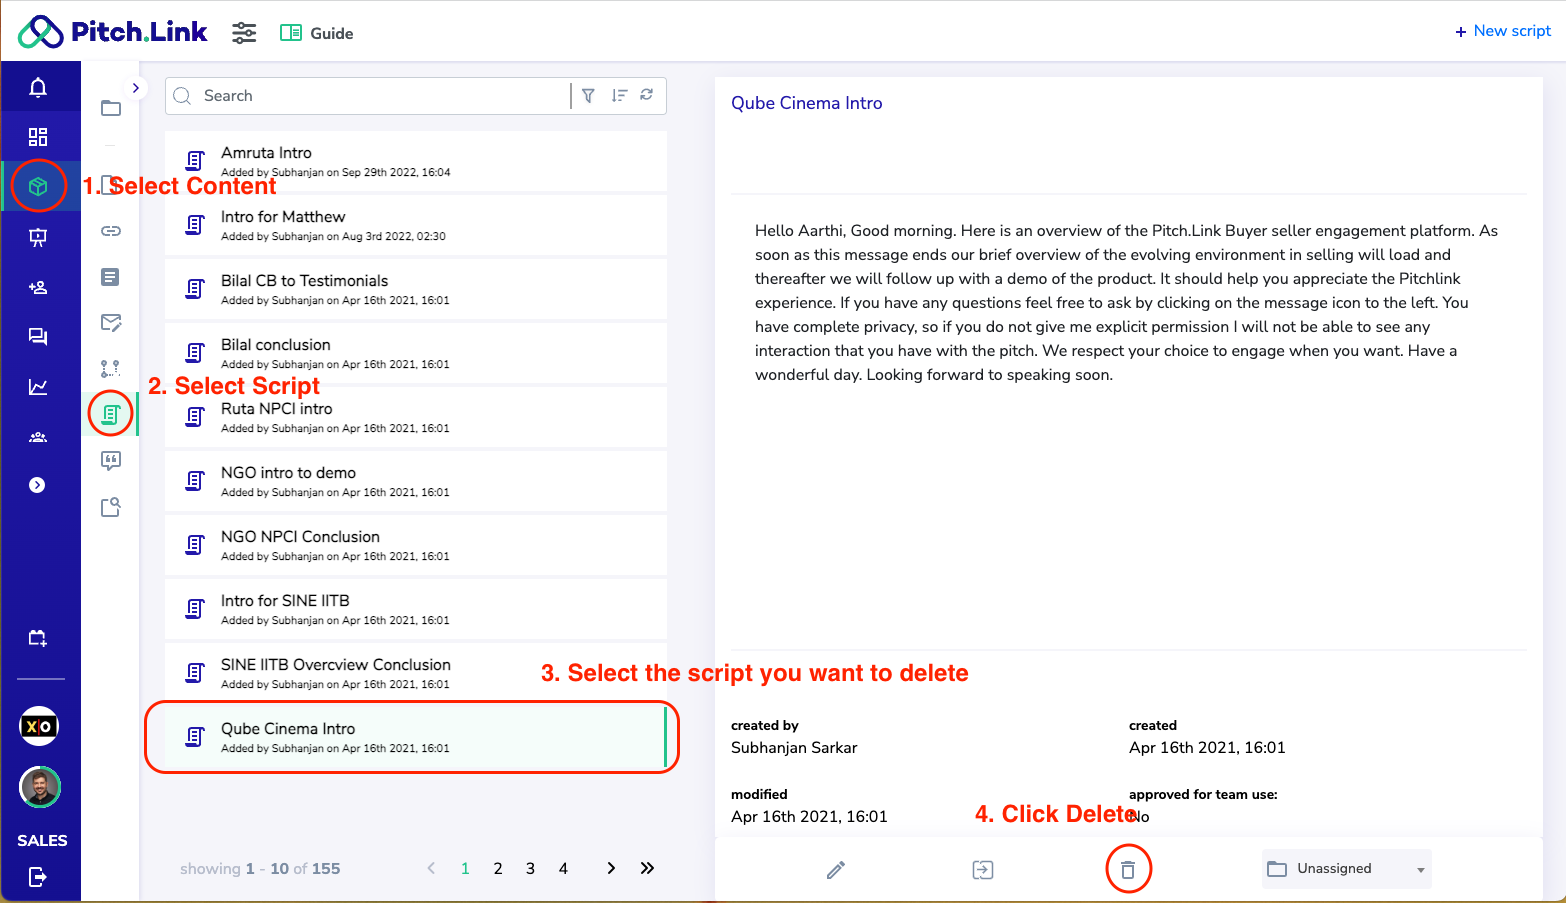Open SINE IITB Overcview Conclusion script

[x=416, y=673]
